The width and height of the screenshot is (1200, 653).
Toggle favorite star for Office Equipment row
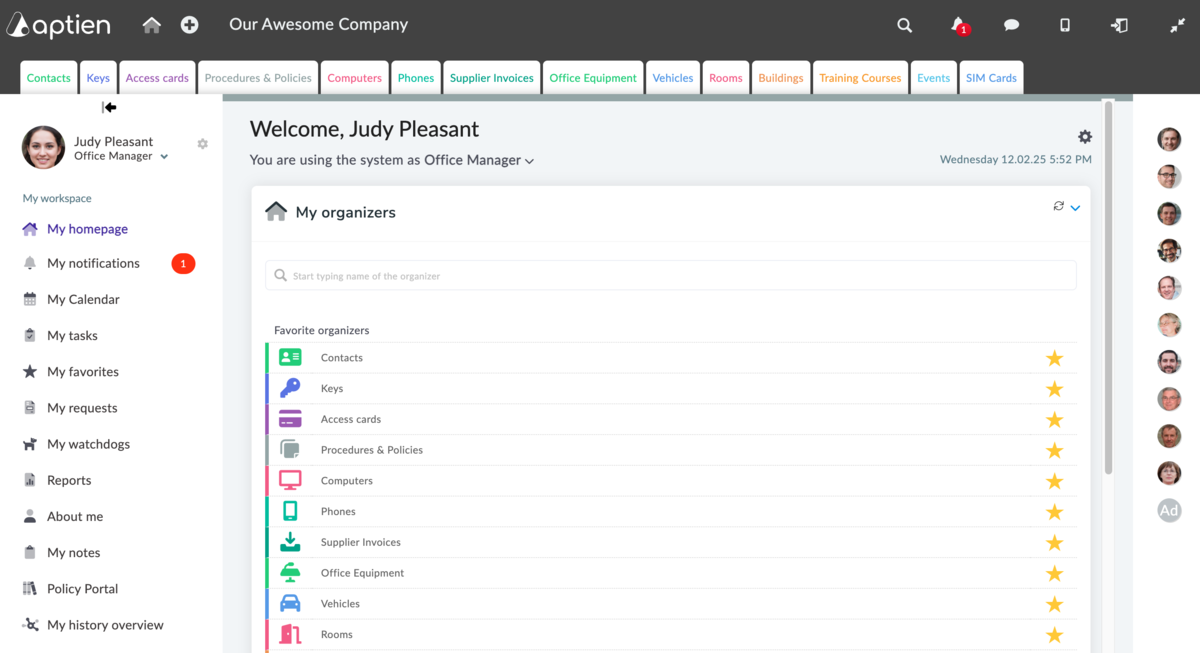[x=1054, y=574]
